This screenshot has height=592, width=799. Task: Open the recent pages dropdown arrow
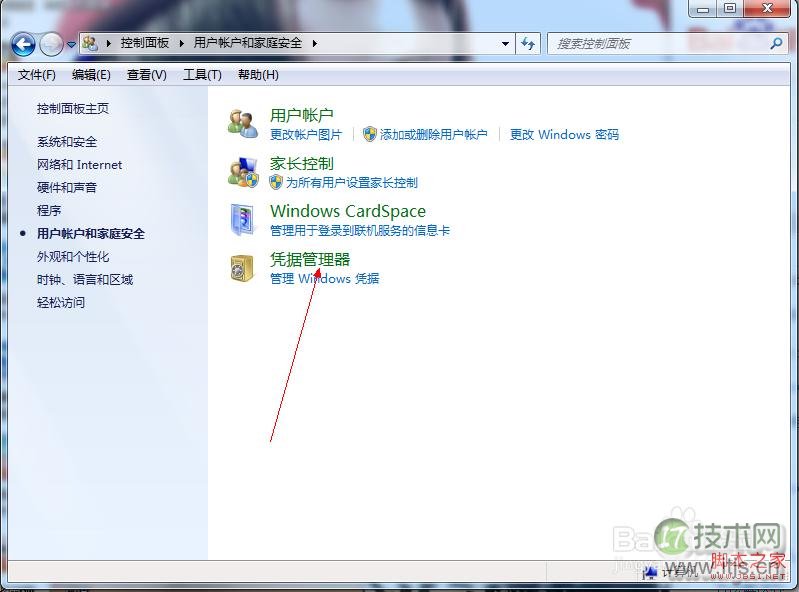tap(71, 45)
